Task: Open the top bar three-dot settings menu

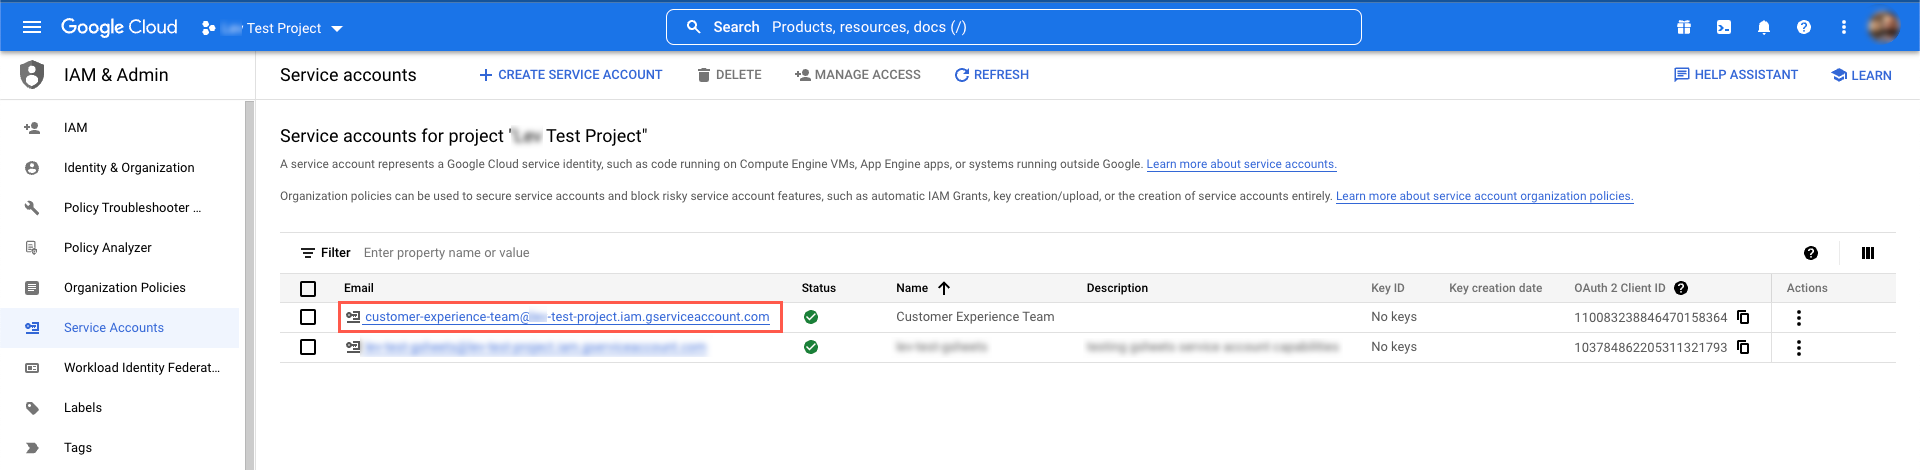Action: 1843,27
